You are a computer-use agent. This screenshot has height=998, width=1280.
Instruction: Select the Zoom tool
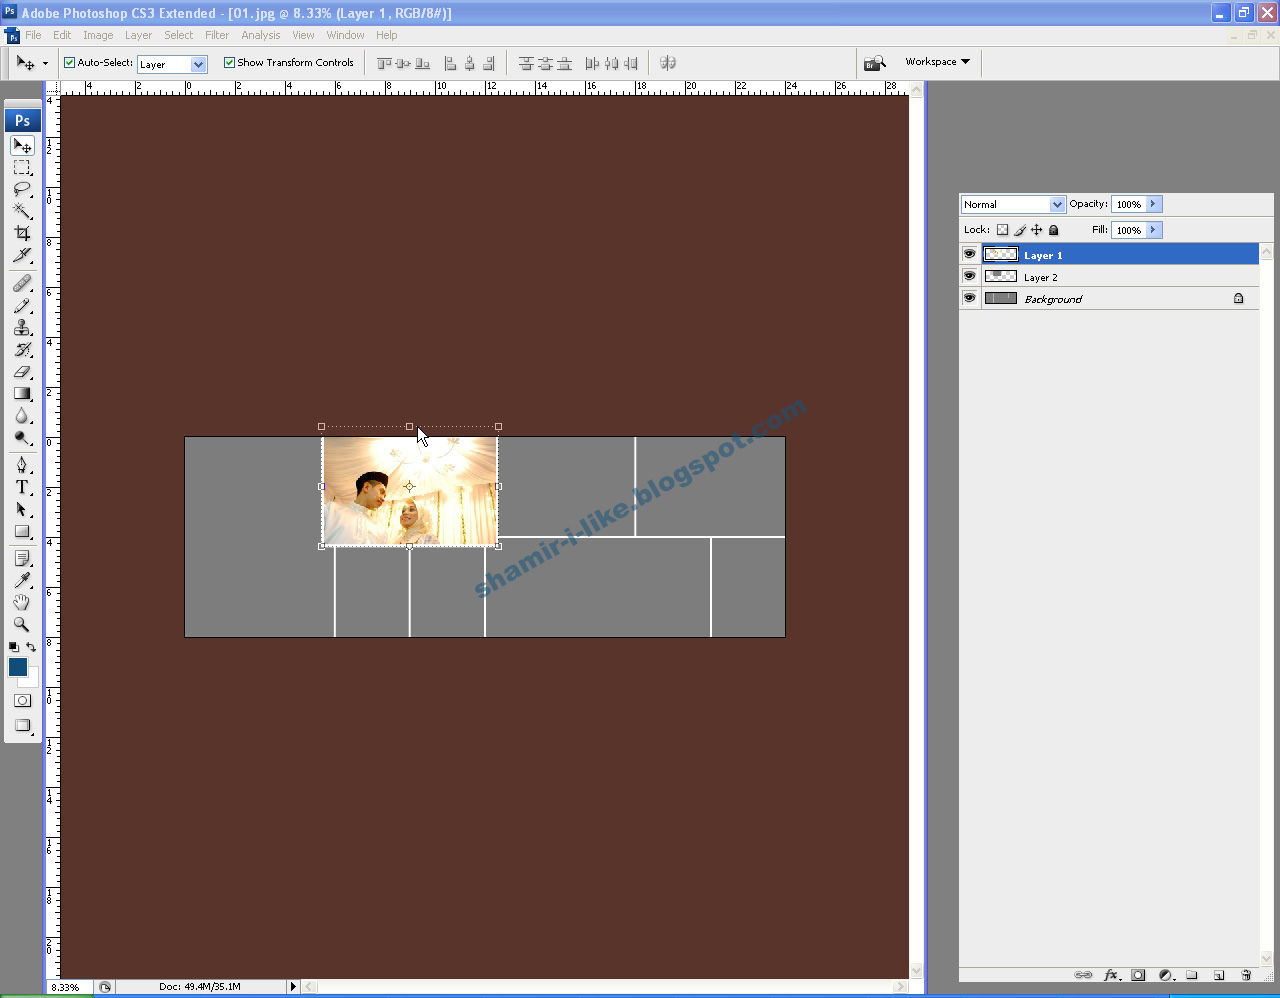point(22,624)
